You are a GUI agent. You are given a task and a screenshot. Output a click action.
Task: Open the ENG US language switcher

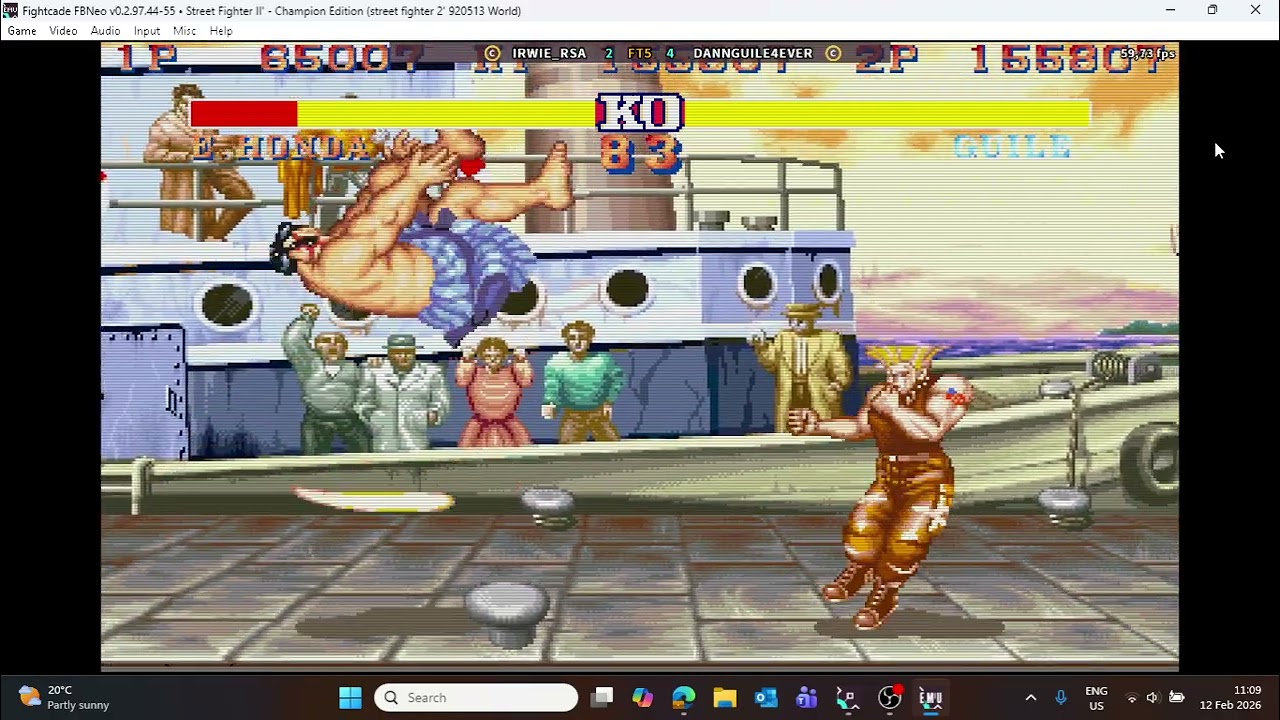1096,698
